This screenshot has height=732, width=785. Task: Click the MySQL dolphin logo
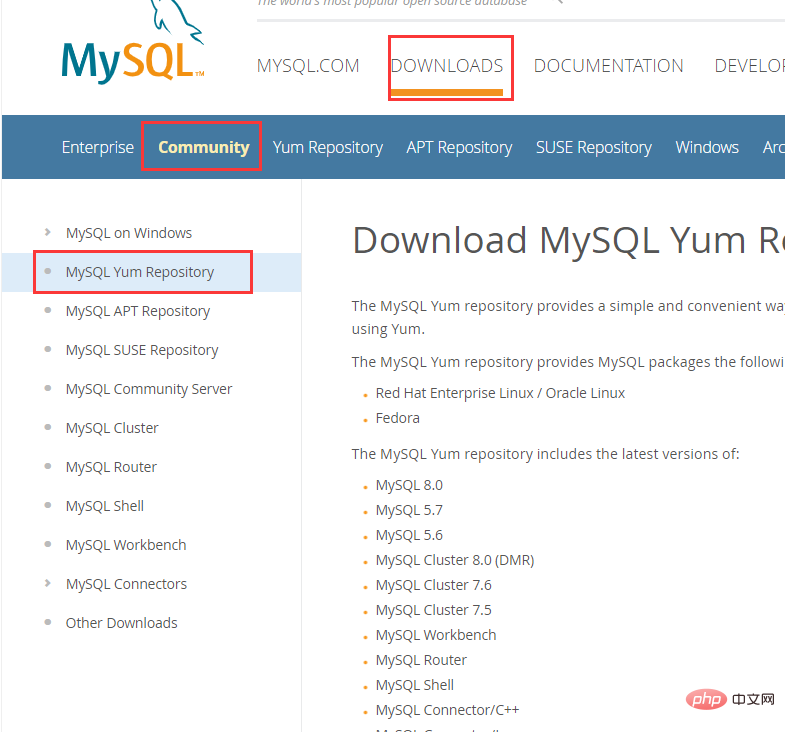[133, 42]
